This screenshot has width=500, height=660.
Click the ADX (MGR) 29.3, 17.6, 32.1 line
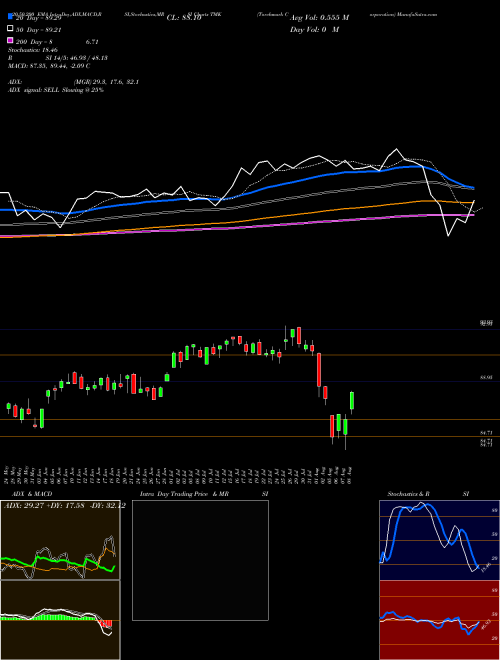tap(74, 82)
